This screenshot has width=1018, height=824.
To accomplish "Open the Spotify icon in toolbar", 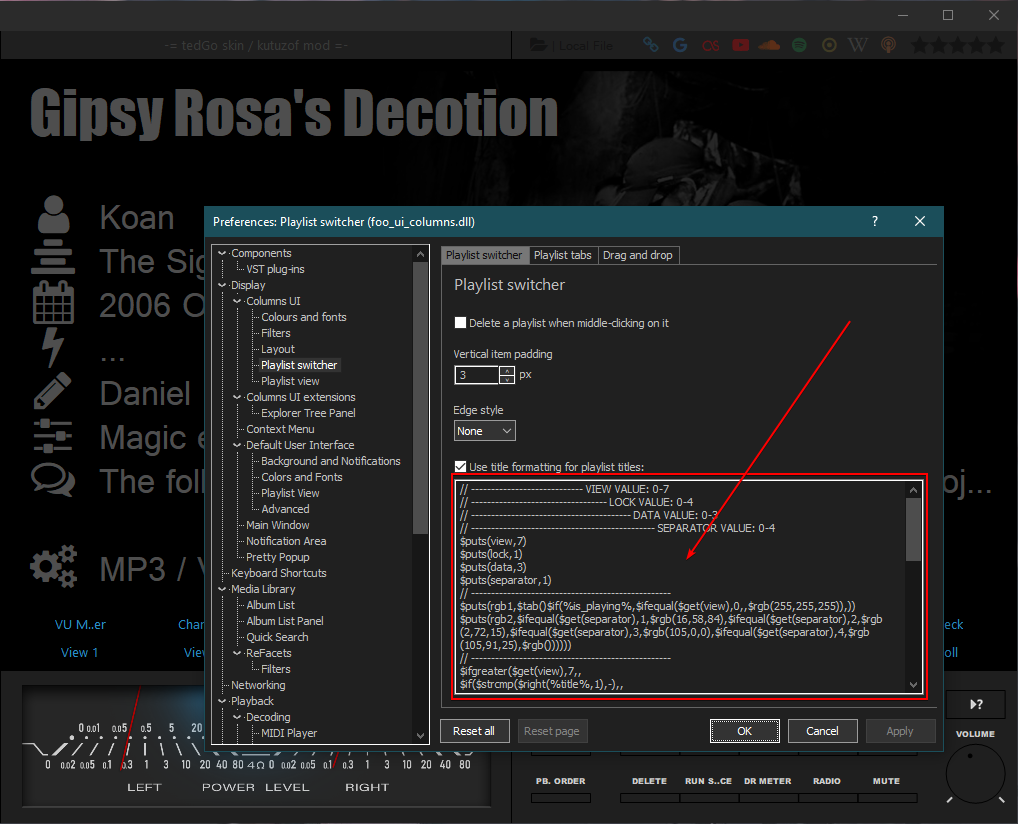I will click(x=799, y=45).
